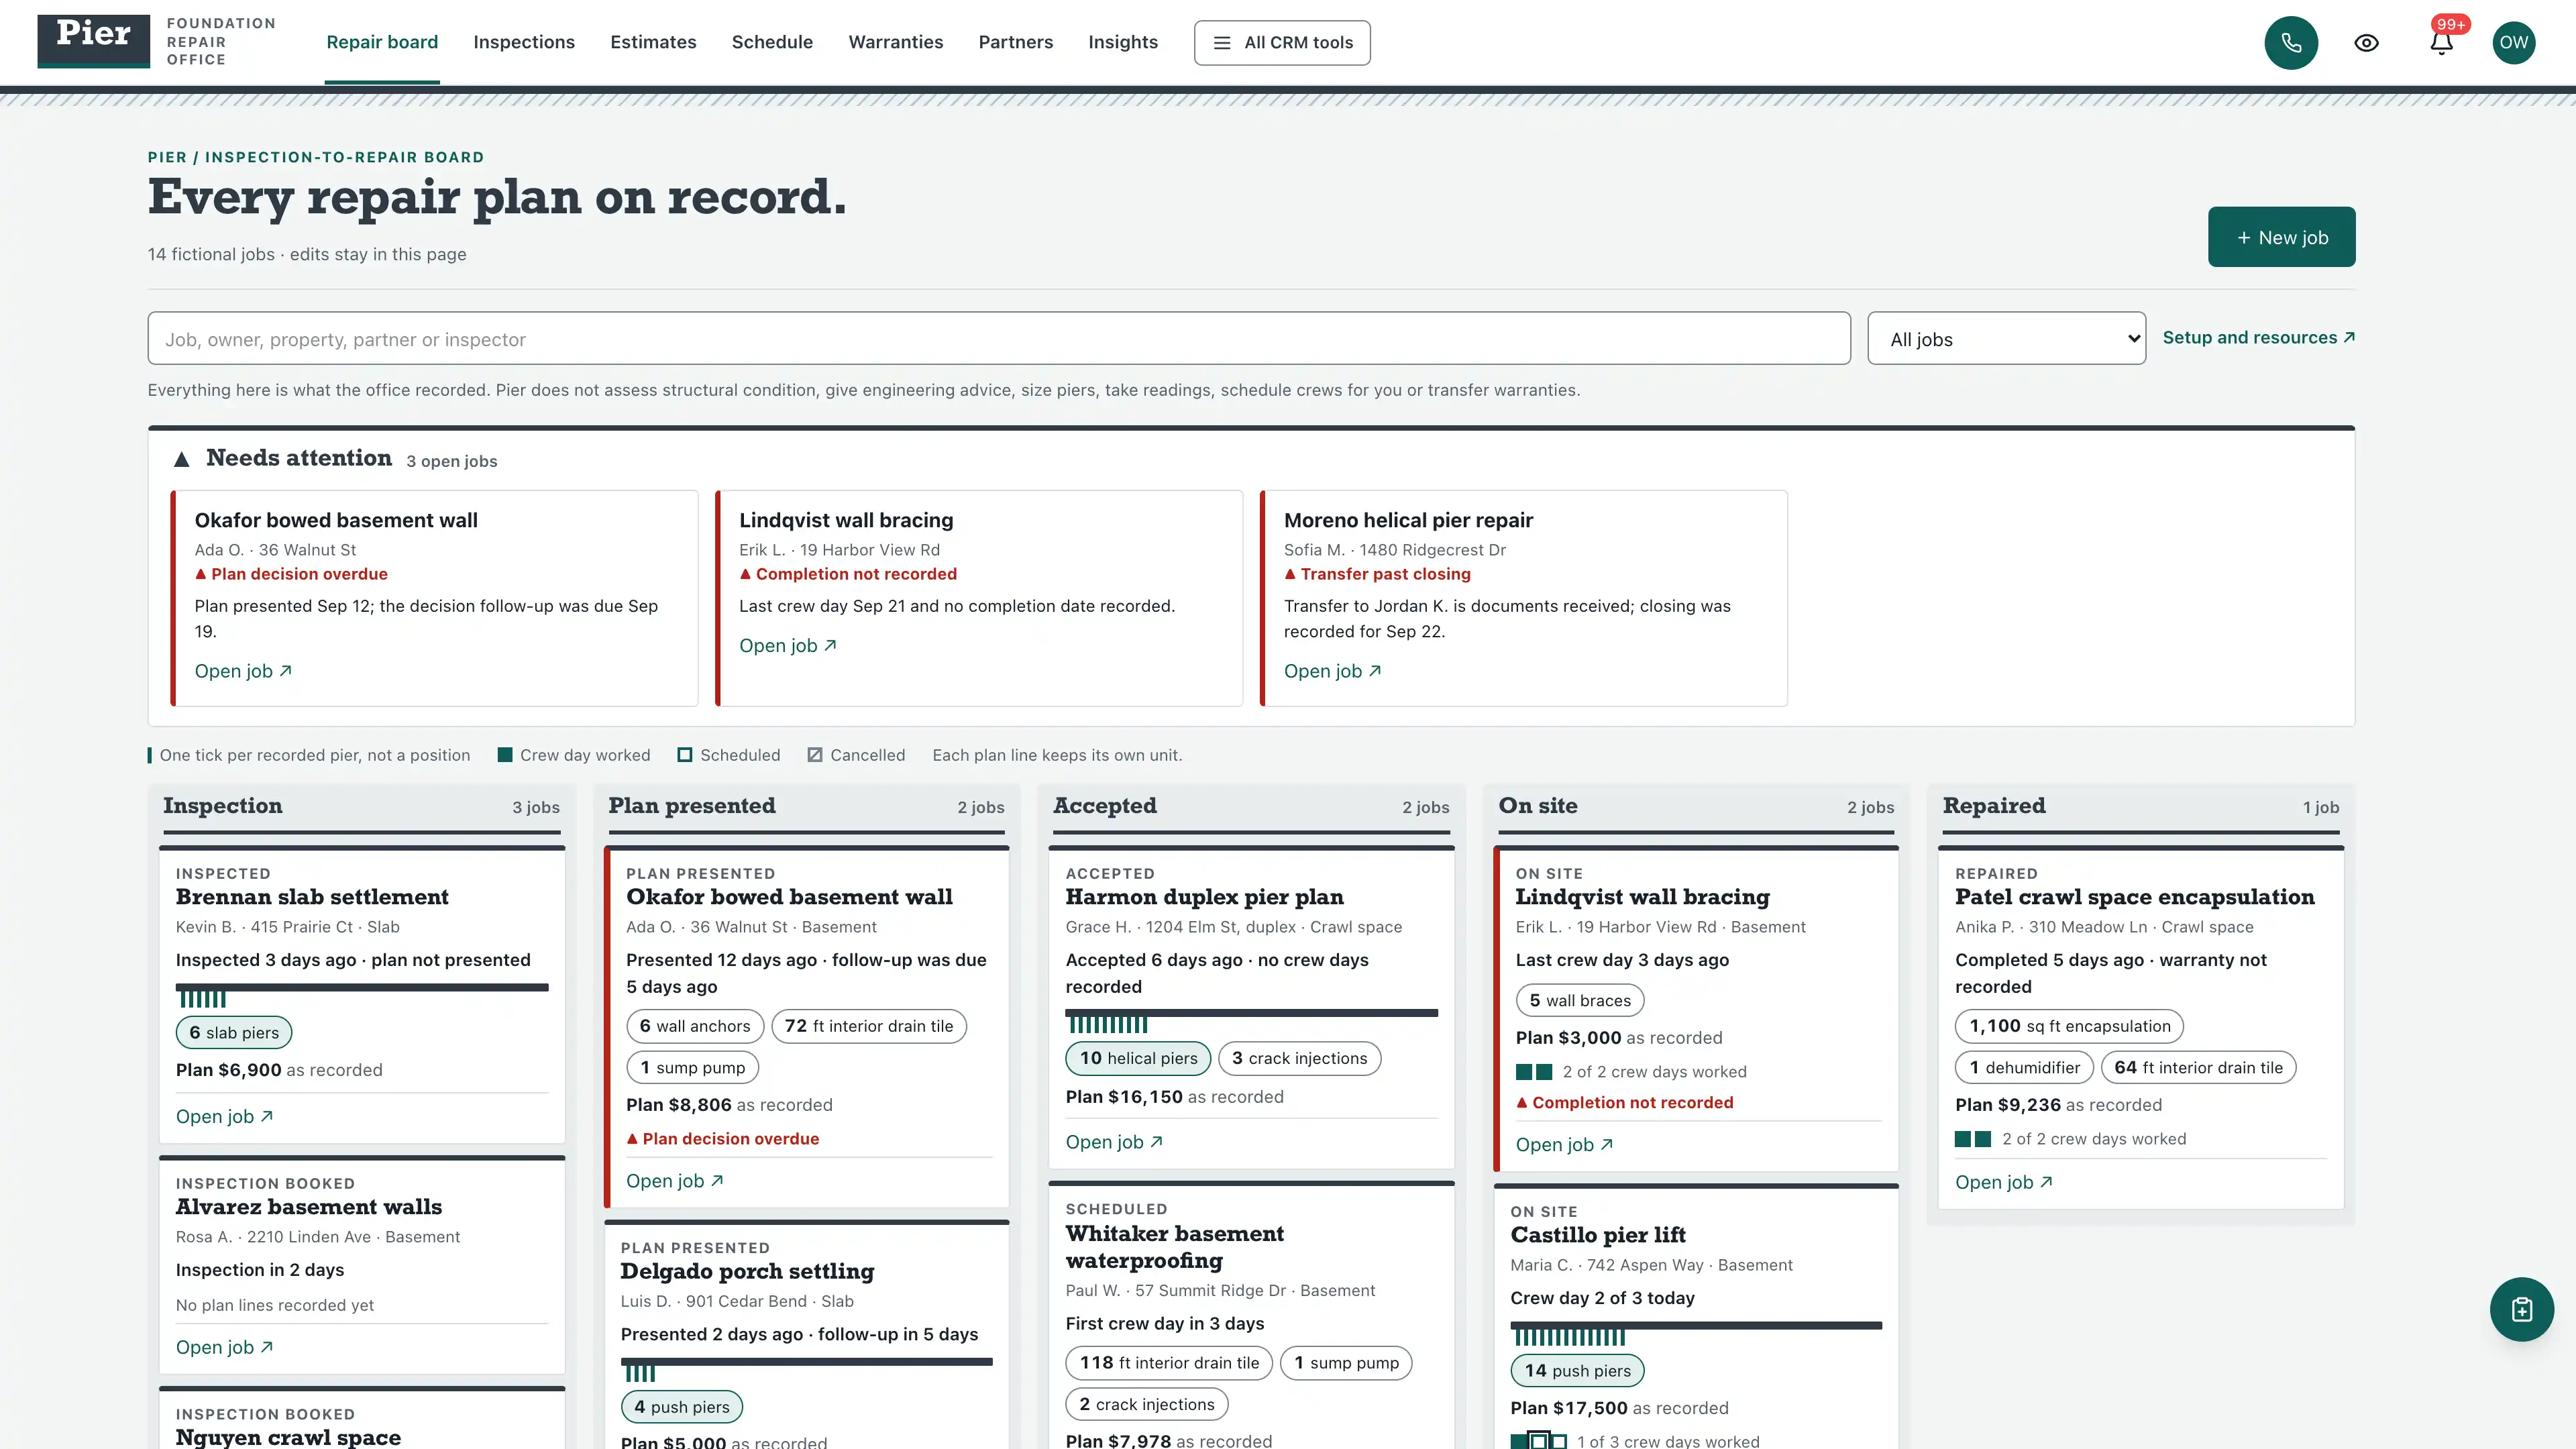Focus the job search input field

coord(999,339)
